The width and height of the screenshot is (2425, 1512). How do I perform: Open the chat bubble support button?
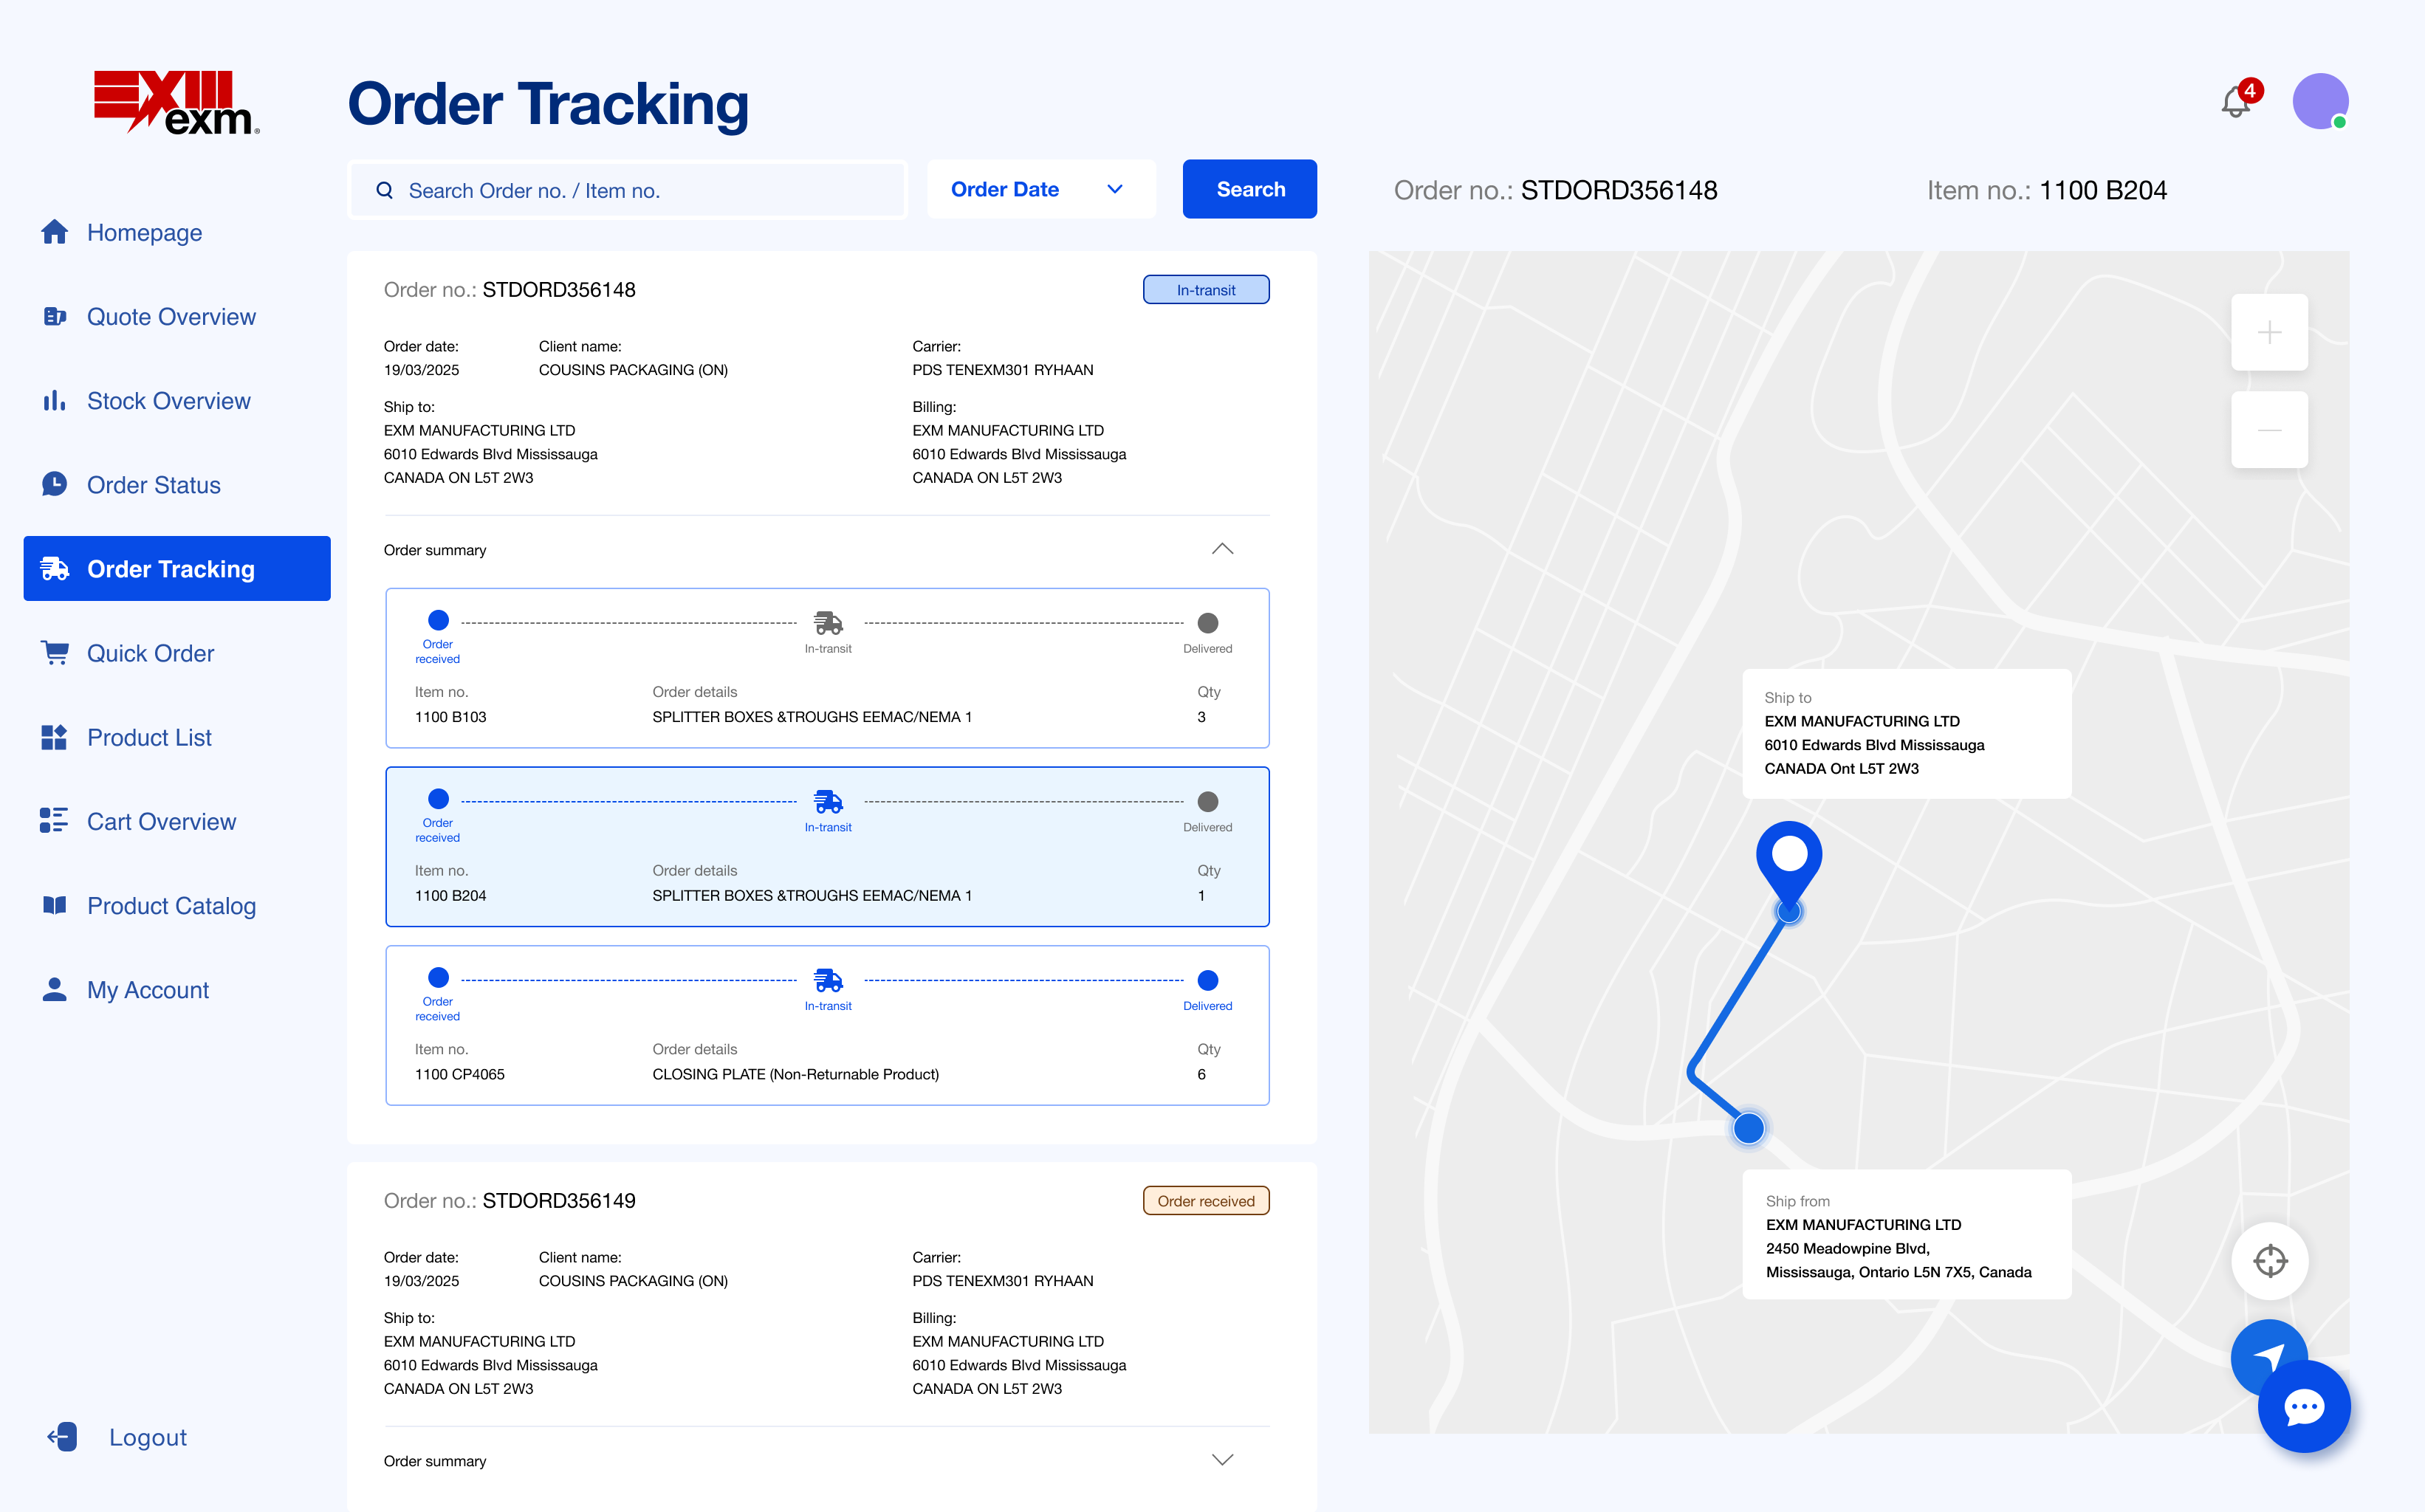[x=2303, y=1406]
